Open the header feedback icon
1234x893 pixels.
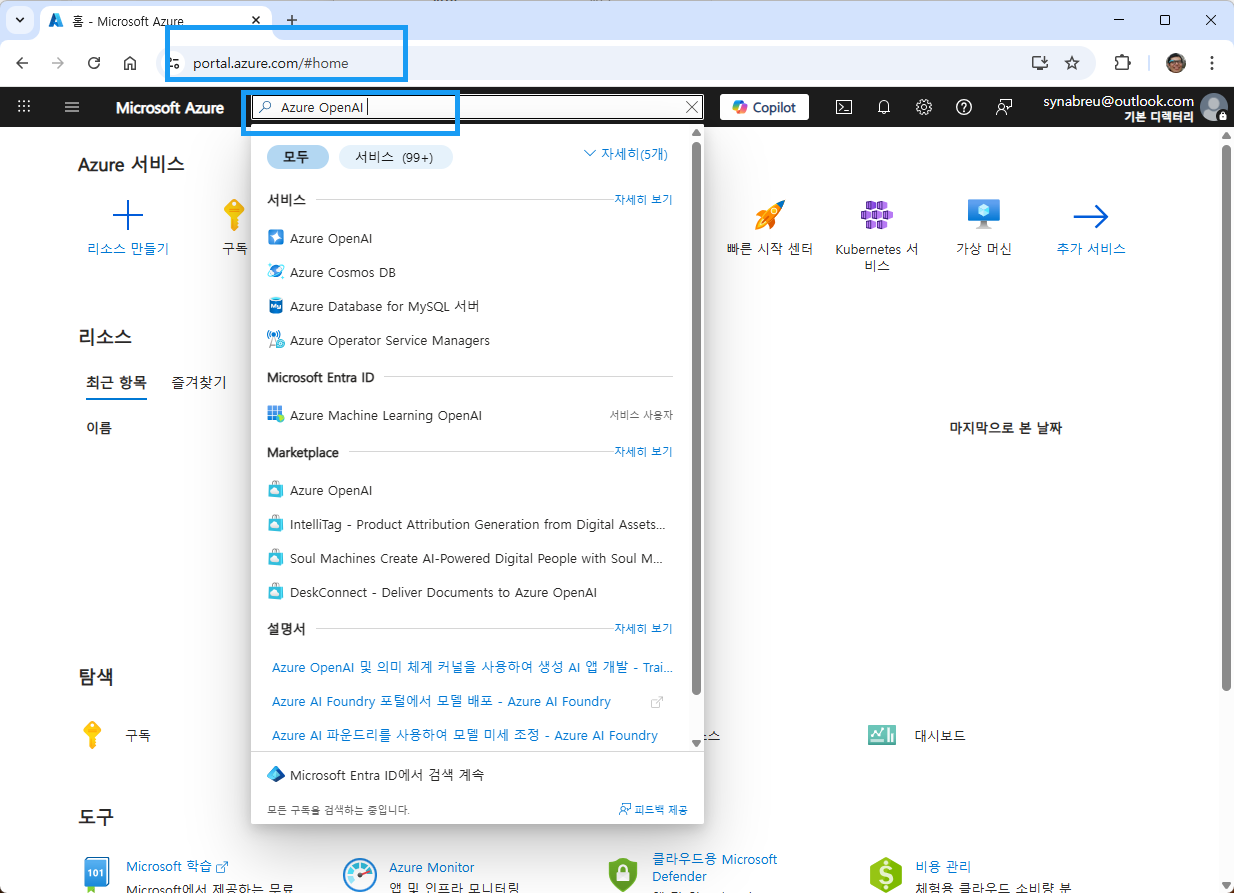[1004, 107]
